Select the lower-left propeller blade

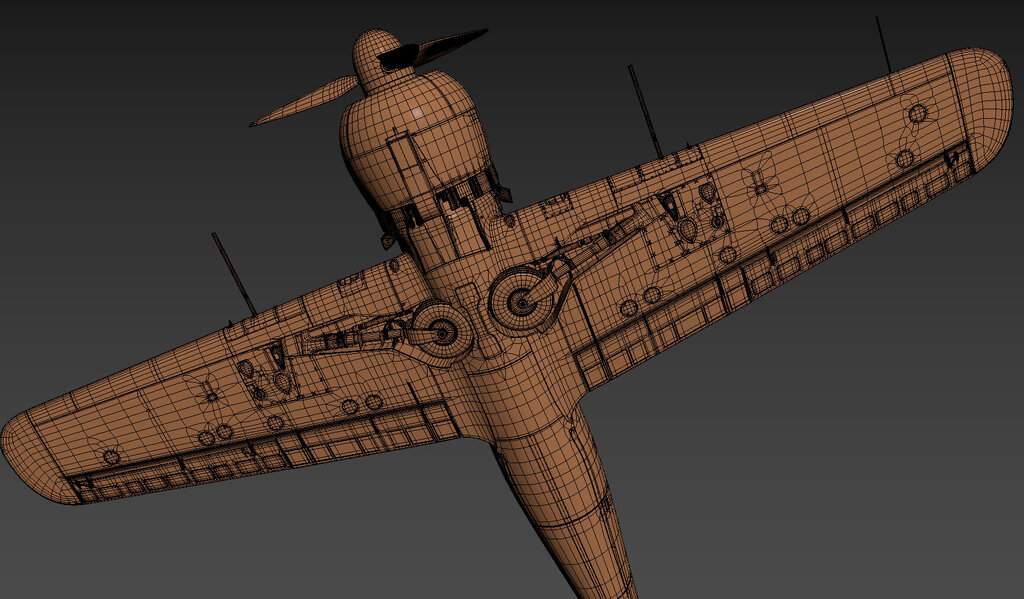[x=302, y=104]
